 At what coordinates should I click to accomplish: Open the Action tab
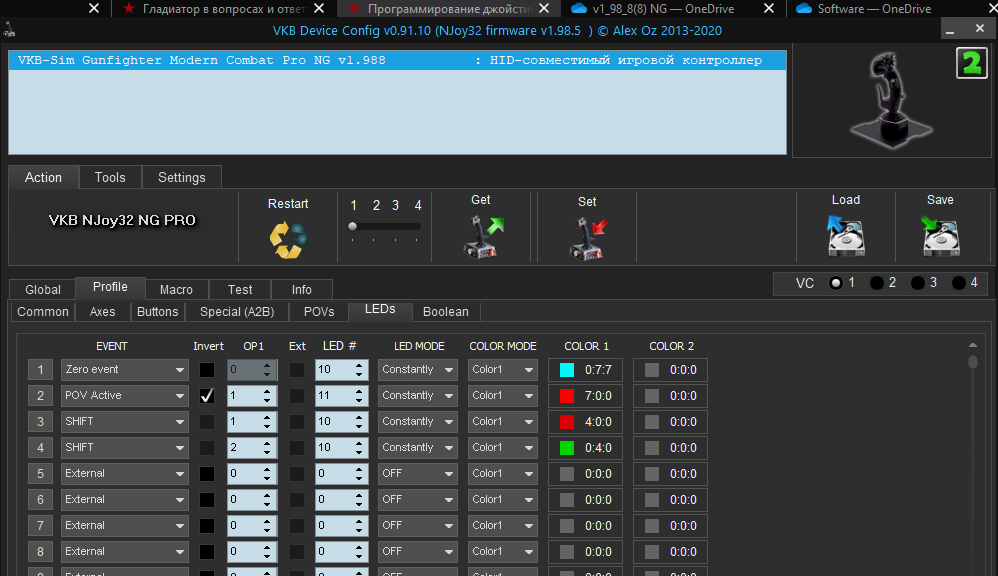[x=43, y=178]
